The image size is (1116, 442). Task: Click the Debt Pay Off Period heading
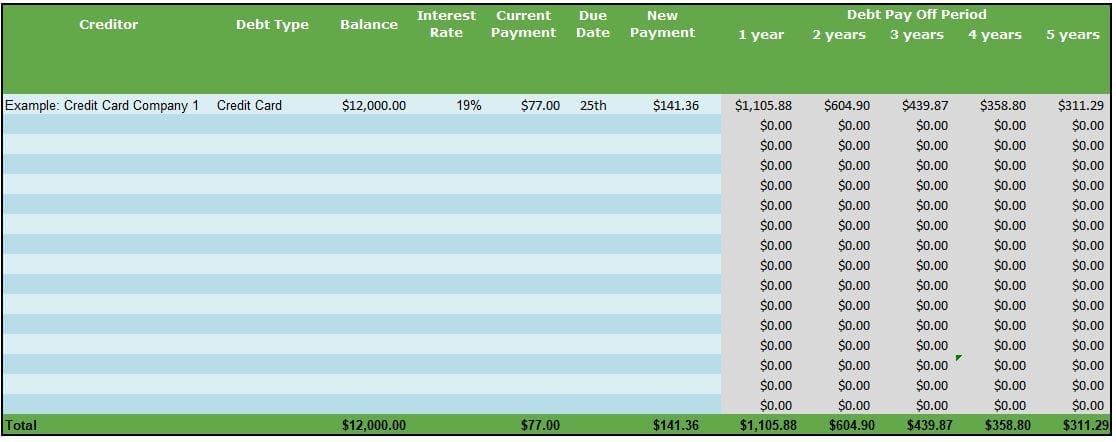[917, 14]
